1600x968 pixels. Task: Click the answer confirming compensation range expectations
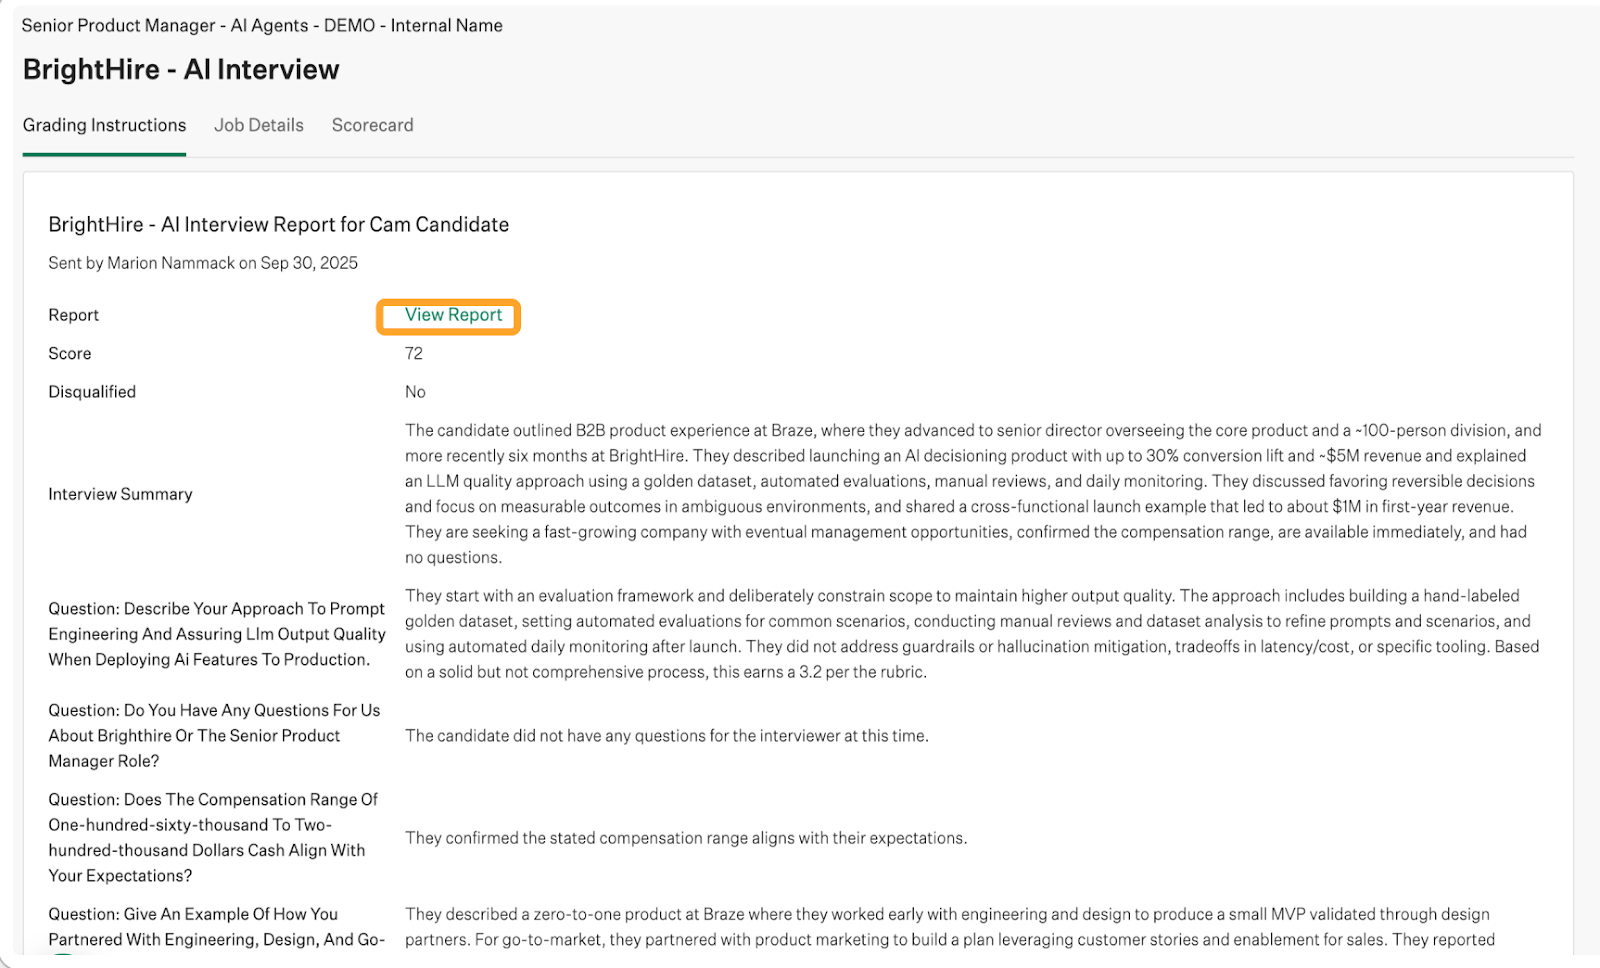(x=685, y=838)
